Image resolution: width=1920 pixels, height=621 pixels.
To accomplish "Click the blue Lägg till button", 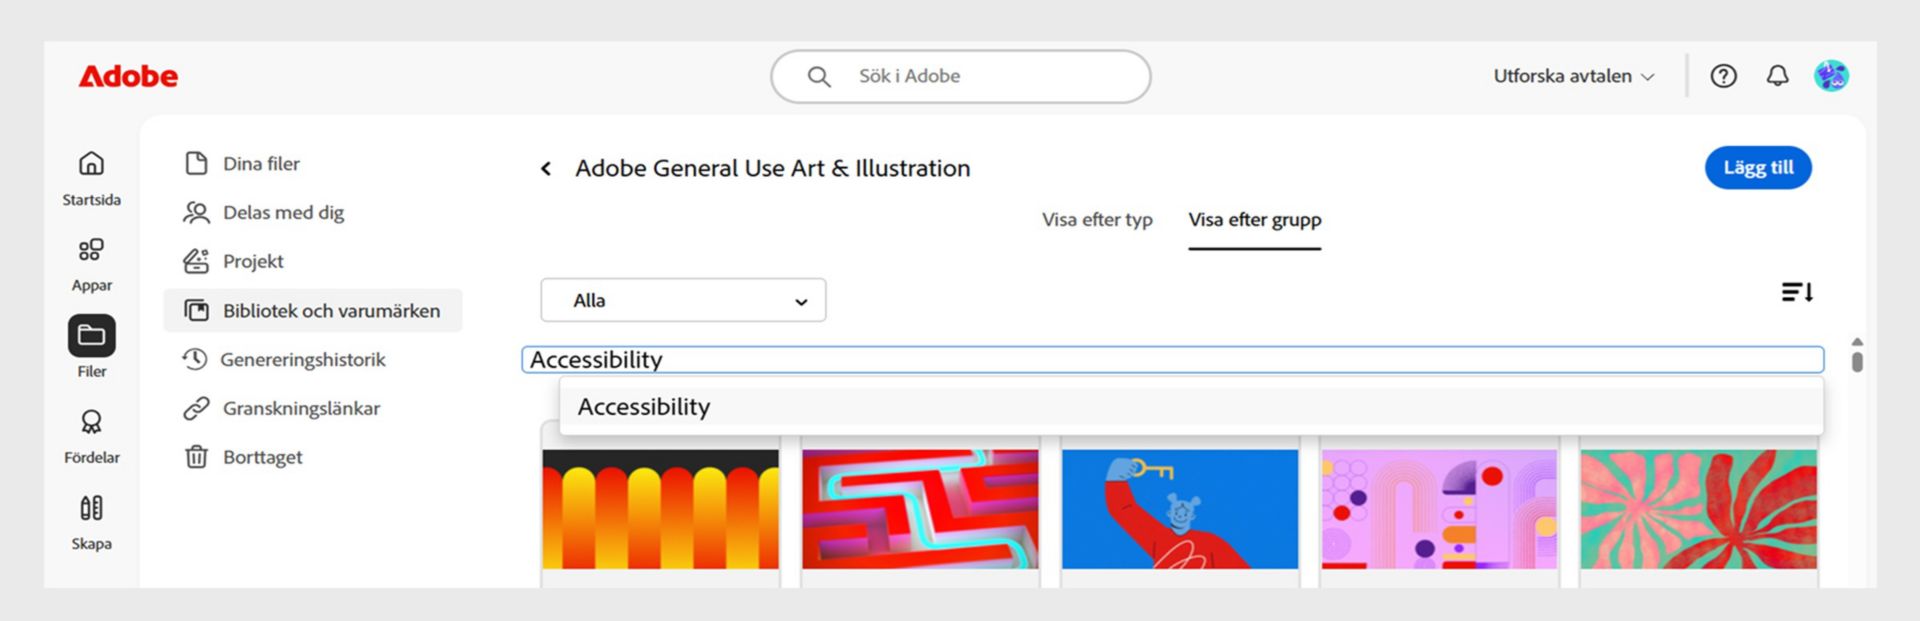I will point(1758,167).
